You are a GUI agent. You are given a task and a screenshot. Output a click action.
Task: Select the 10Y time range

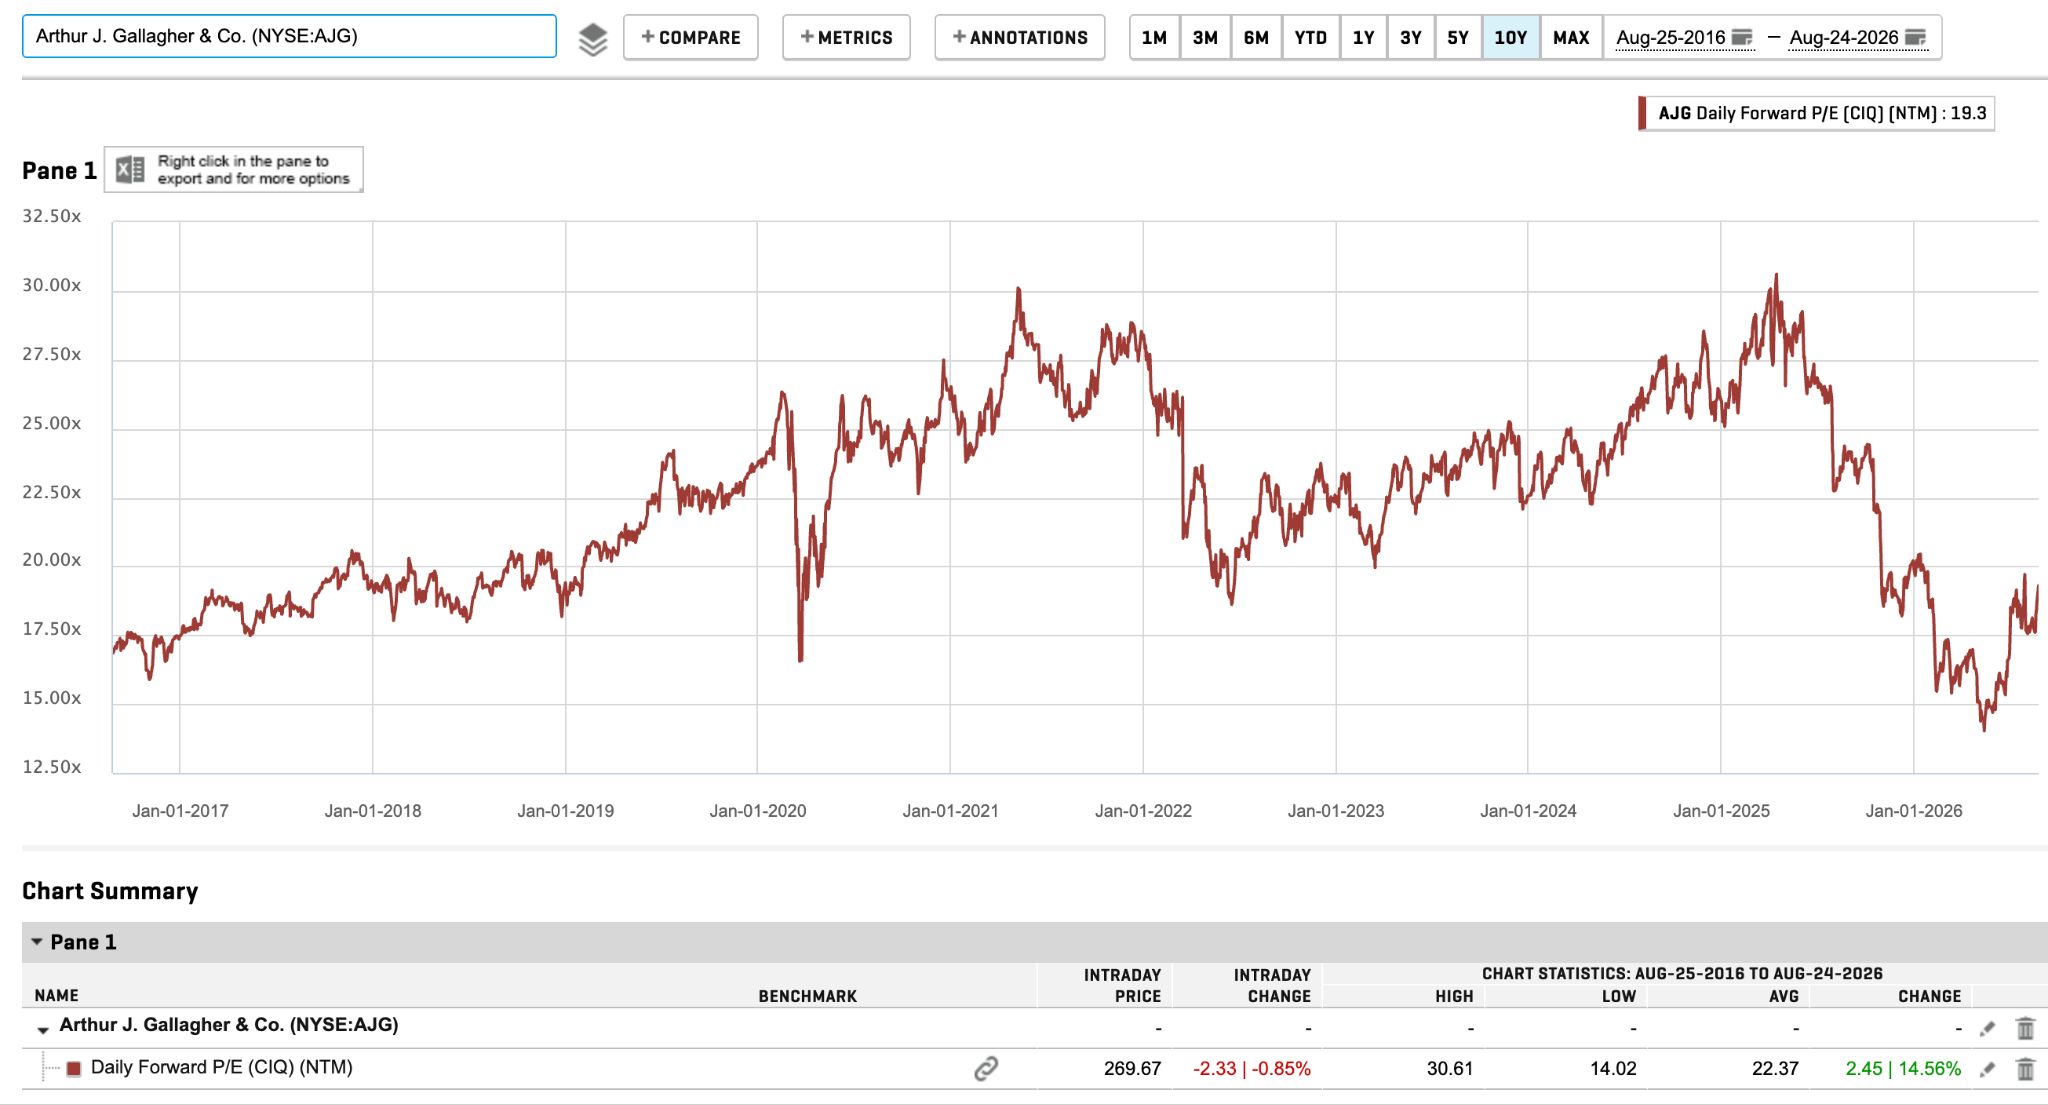[1511, 38]
